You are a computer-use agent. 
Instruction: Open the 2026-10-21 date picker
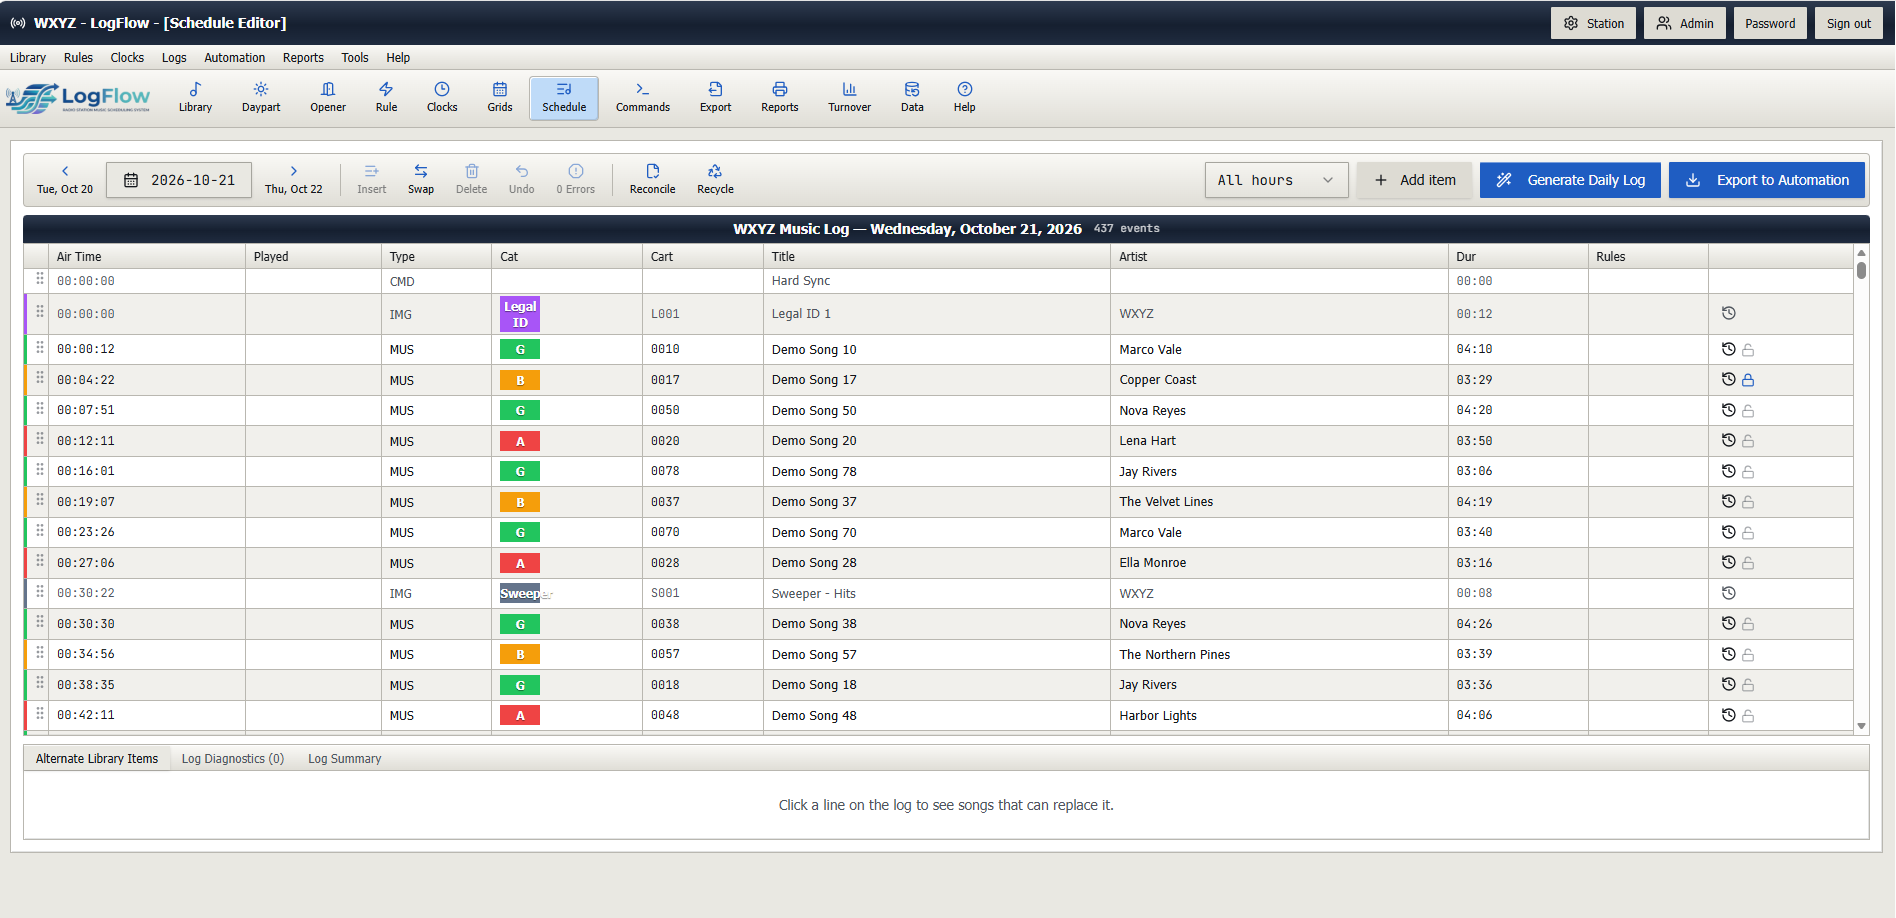(179, 180)
